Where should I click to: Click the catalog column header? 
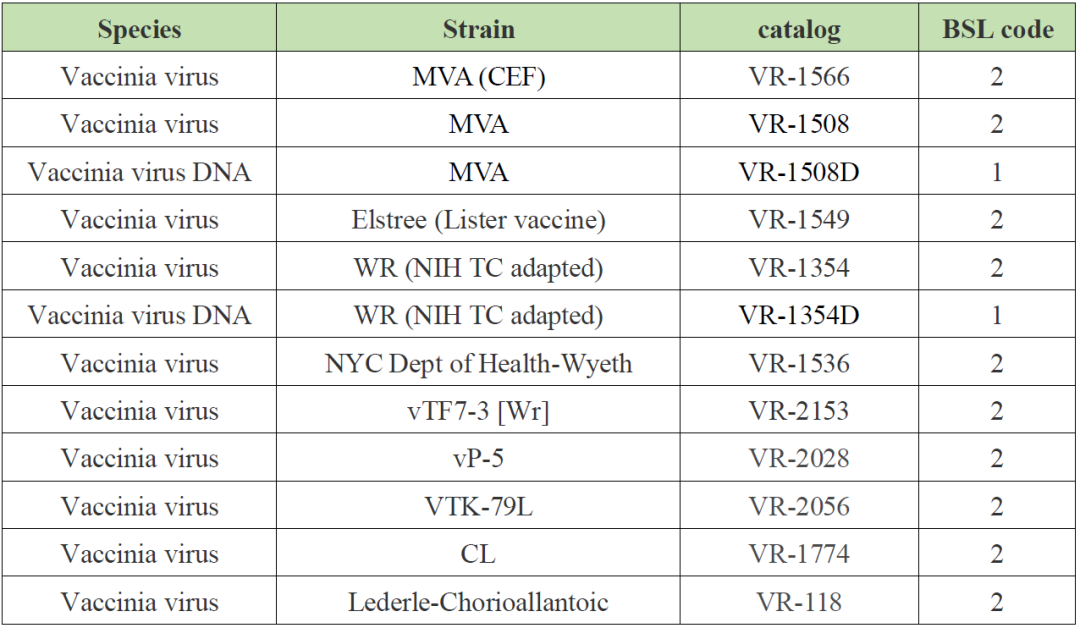pyautogui.click(x=798, y=29)
